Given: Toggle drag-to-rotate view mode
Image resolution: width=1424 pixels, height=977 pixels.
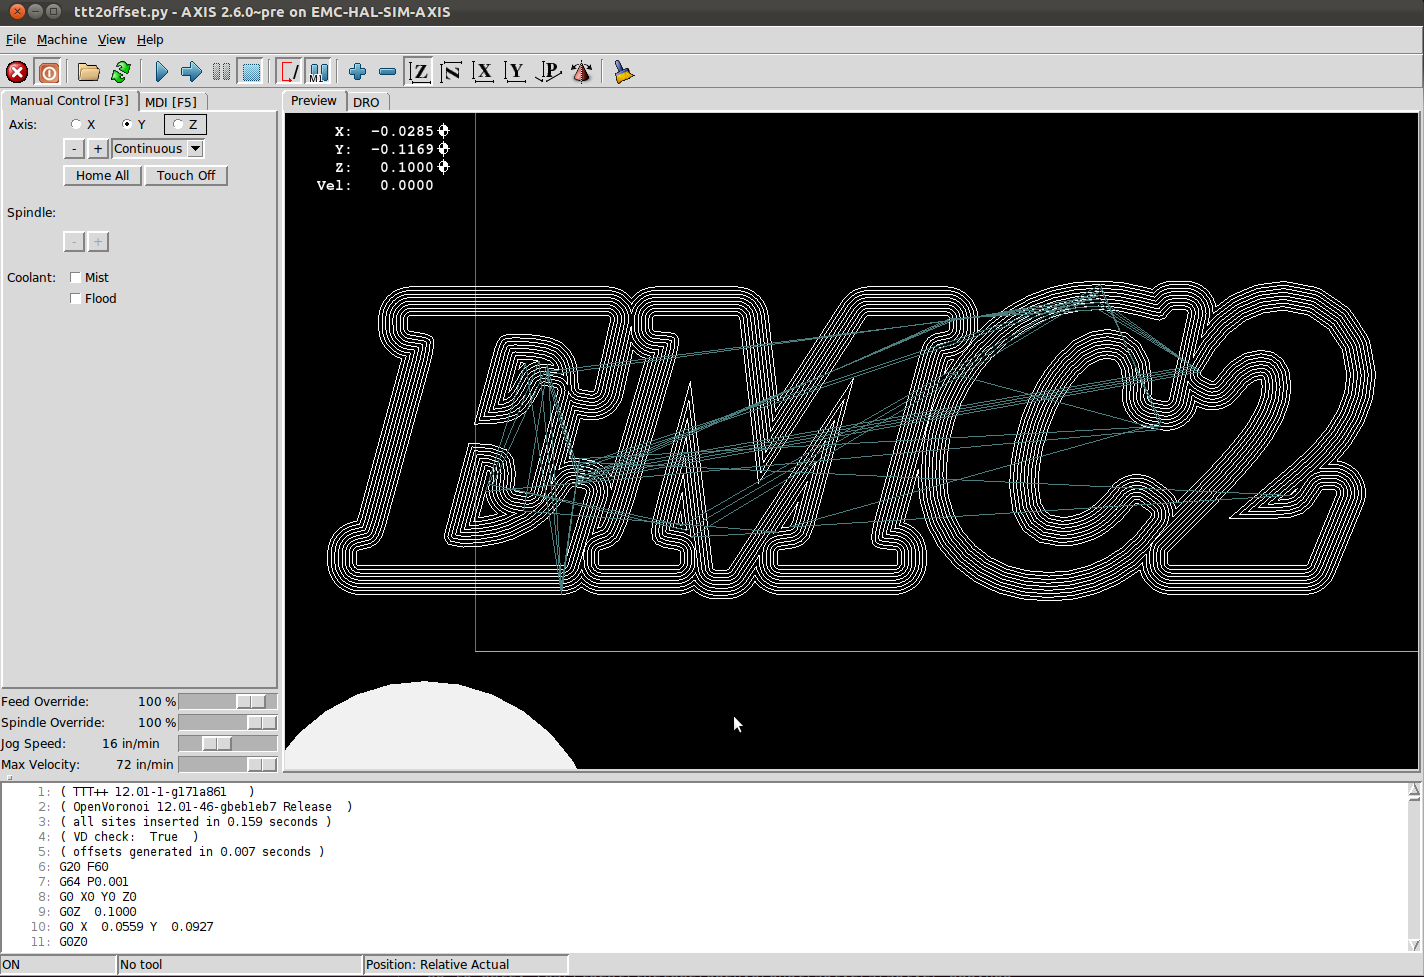Looking at the screenshot, I should pos(581,72).
